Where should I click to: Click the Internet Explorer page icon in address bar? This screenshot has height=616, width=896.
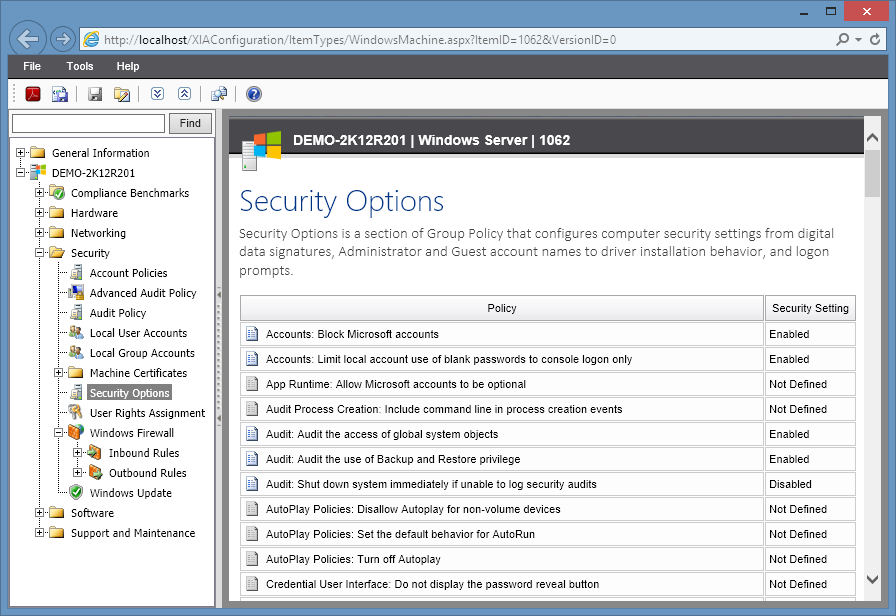pyautogui.click(x=91, y=39)
